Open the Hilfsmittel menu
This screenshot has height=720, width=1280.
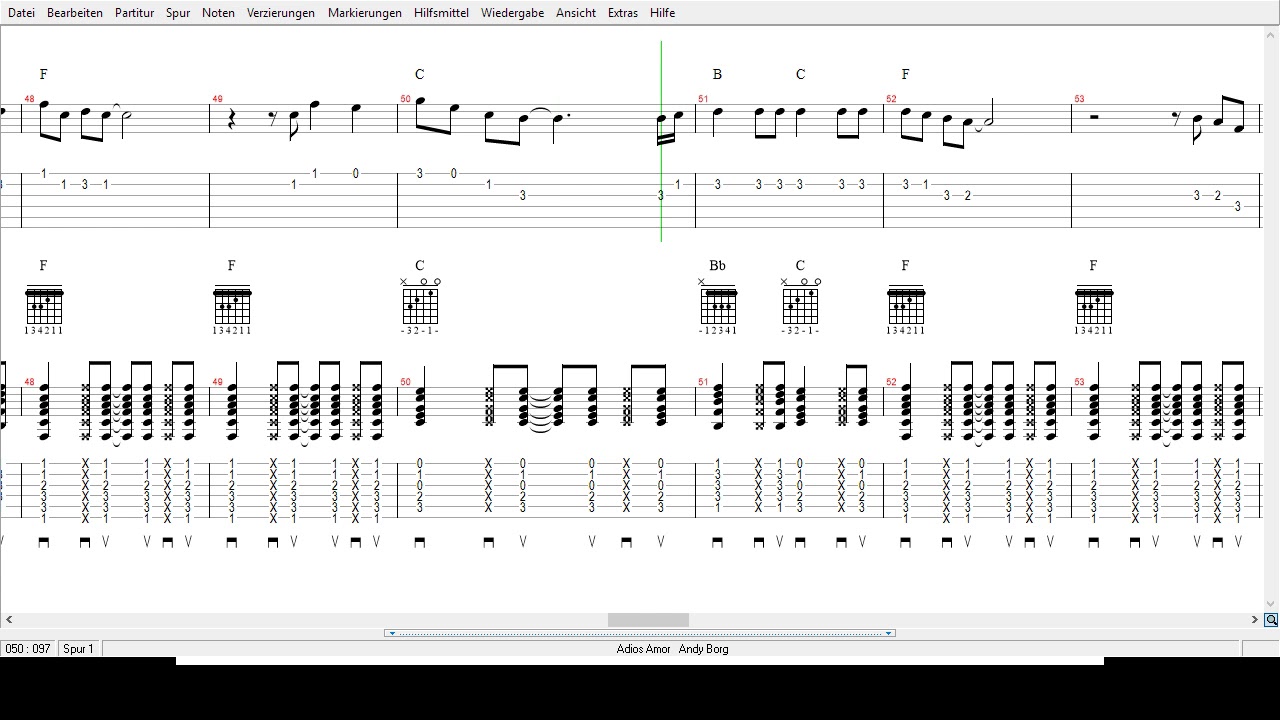pyautogui.click(x=441, y=13)
